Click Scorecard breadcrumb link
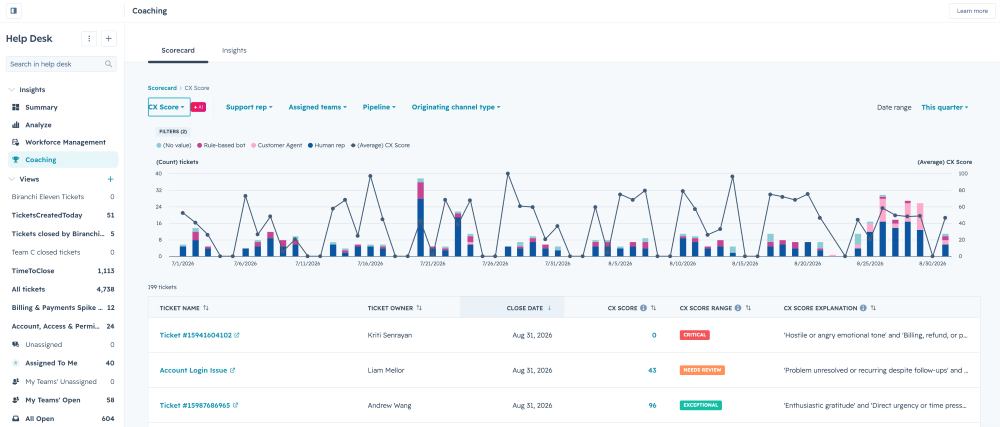The width and height of the screenshot is (1000, 427). click(x=162, y=88)
